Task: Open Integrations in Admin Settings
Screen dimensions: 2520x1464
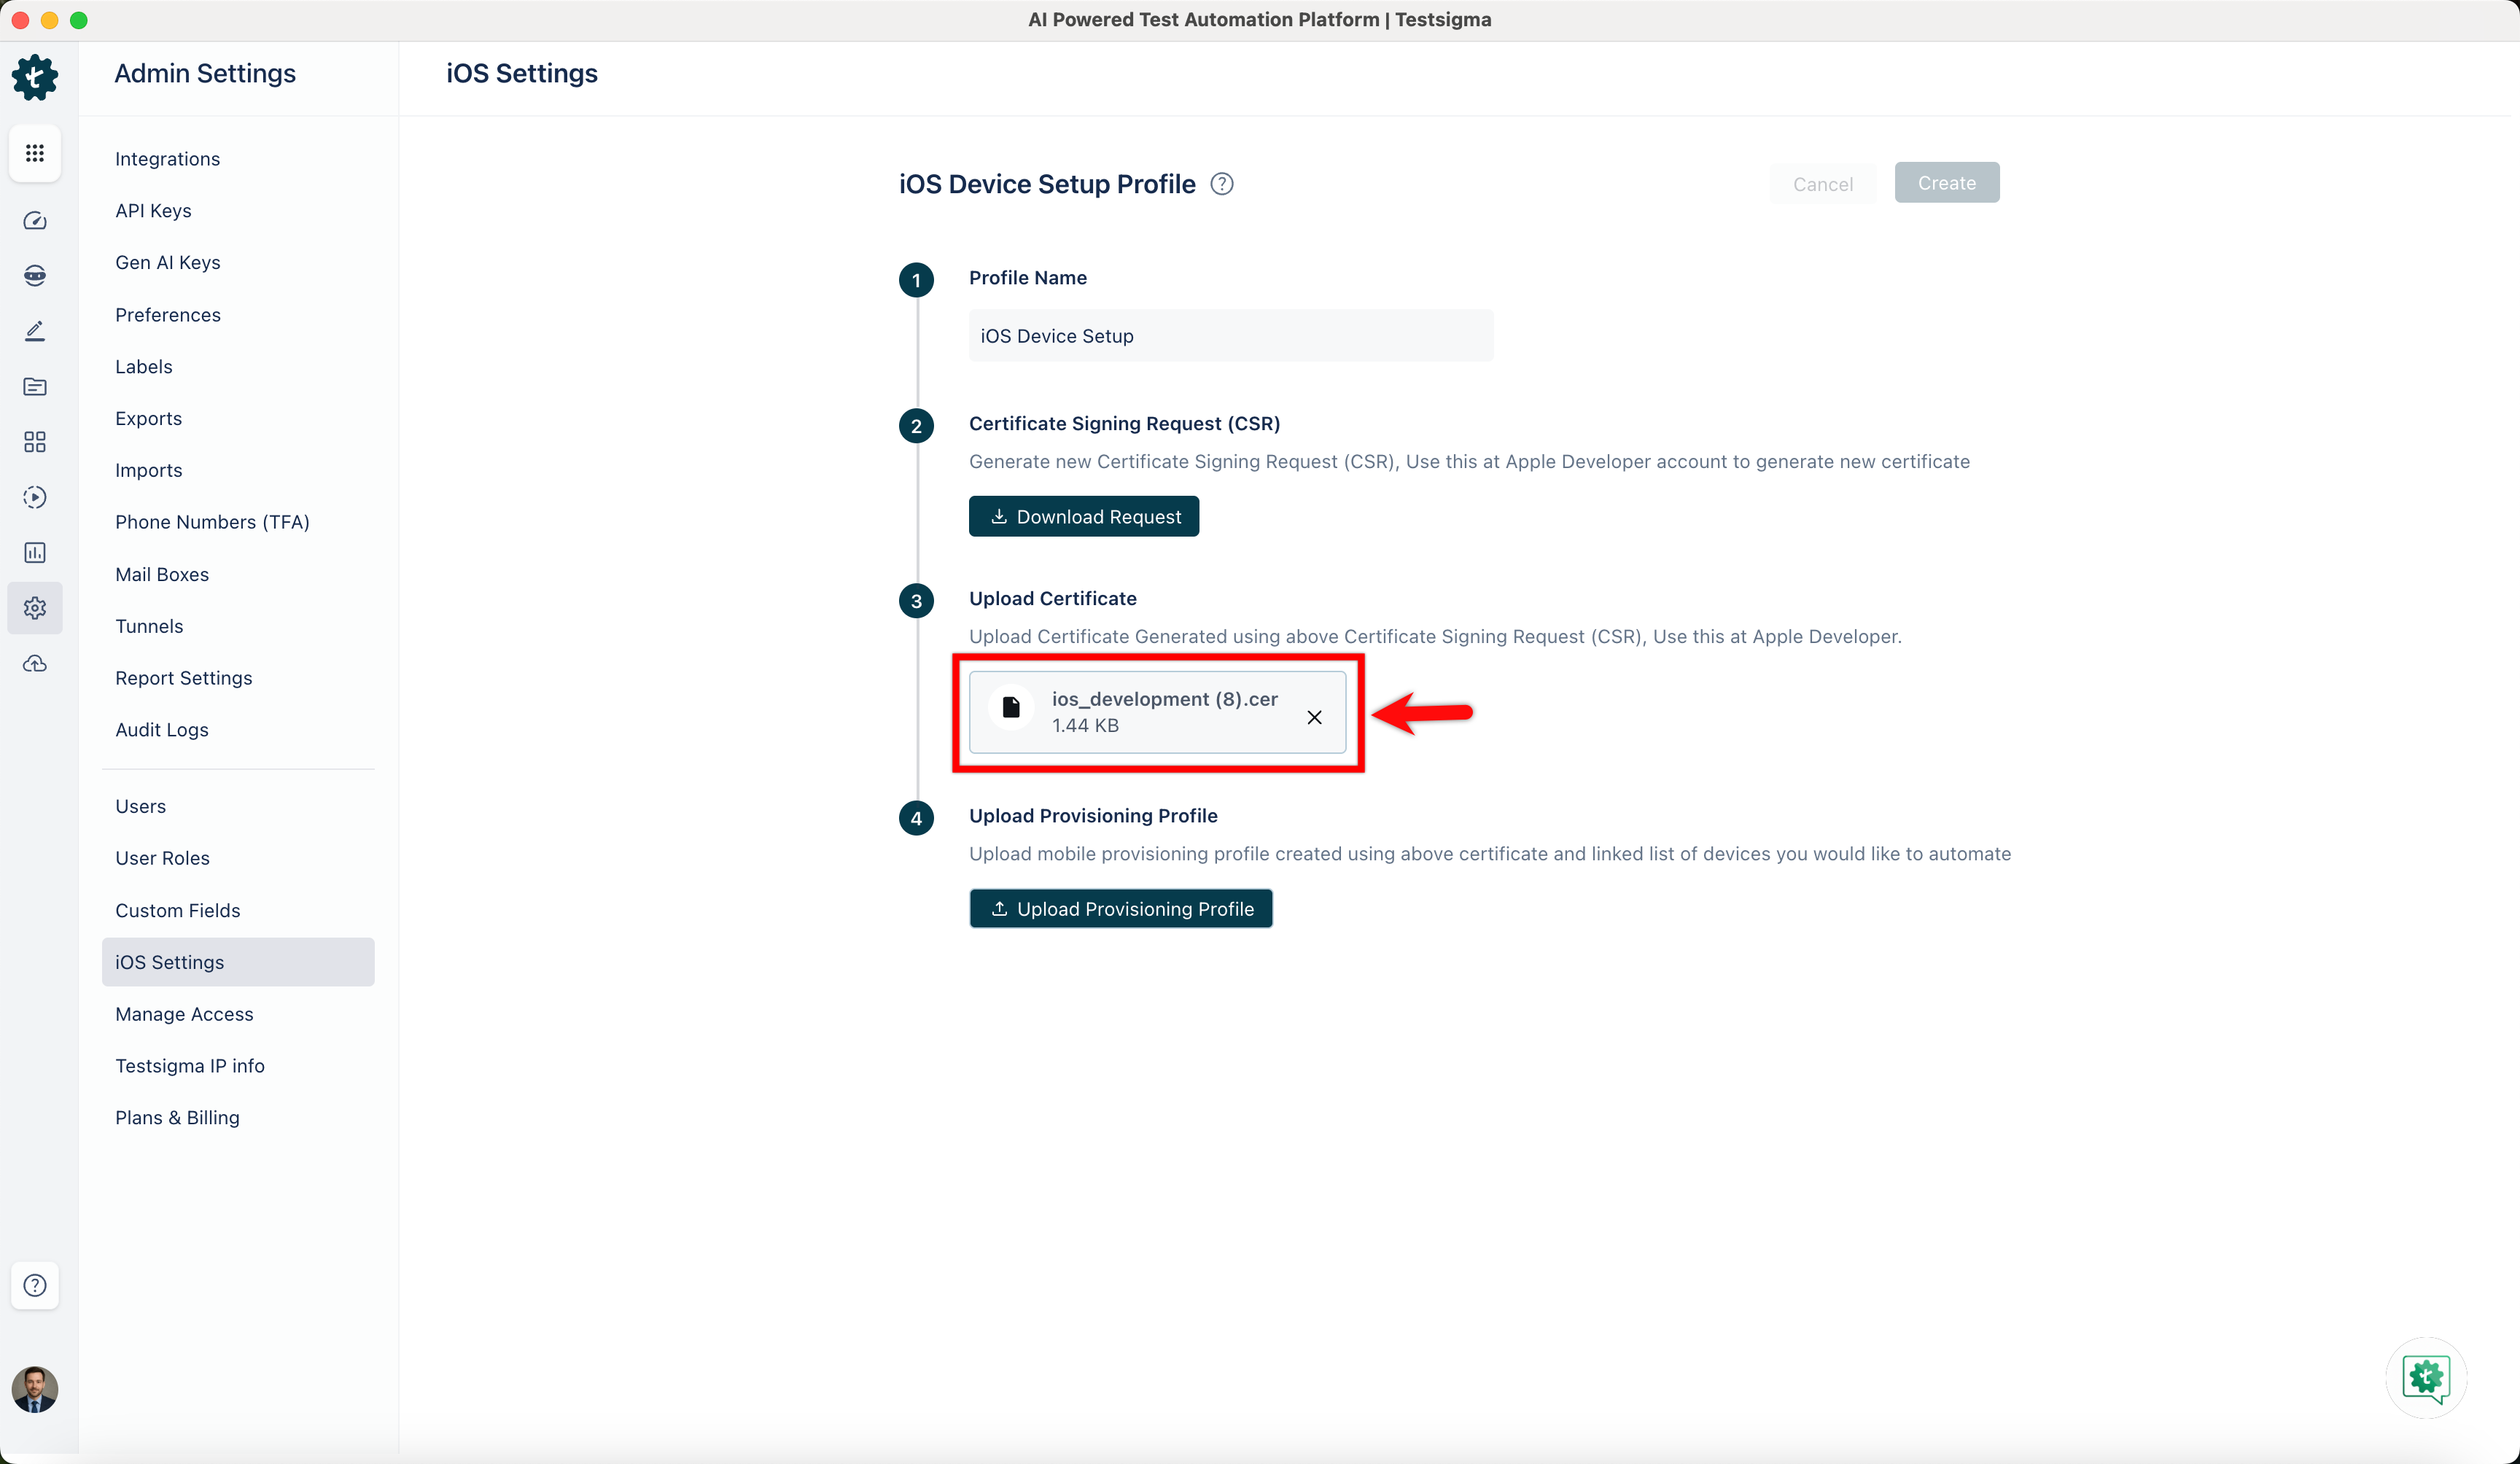Action: coord(167,159)
